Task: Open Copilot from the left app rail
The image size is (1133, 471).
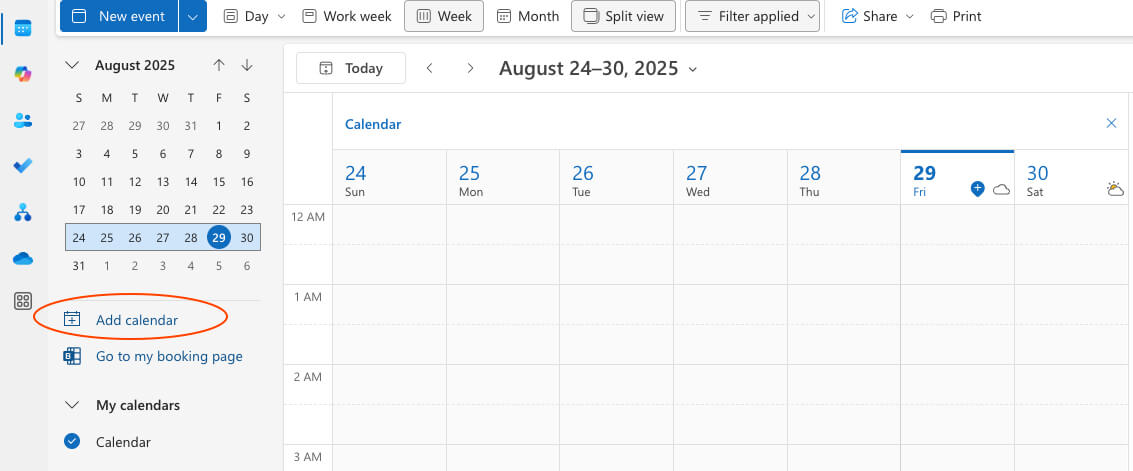Action: click(x=23, y=74)
